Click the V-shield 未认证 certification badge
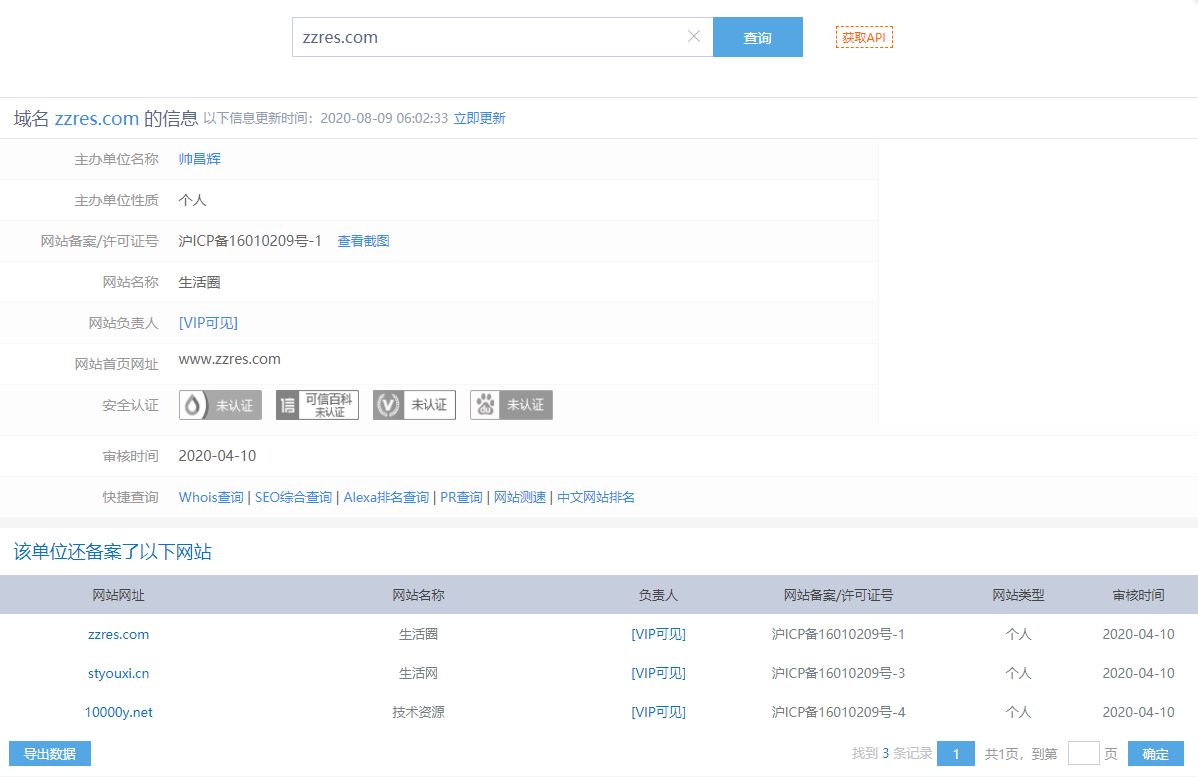This screenshot has width=1198, height=777. click(x=414, y=405)
